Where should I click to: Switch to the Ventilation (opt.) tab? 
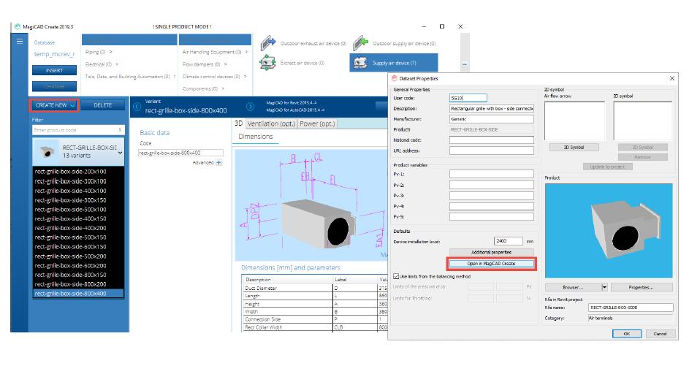pyautogui.click(x=271, y=124)
